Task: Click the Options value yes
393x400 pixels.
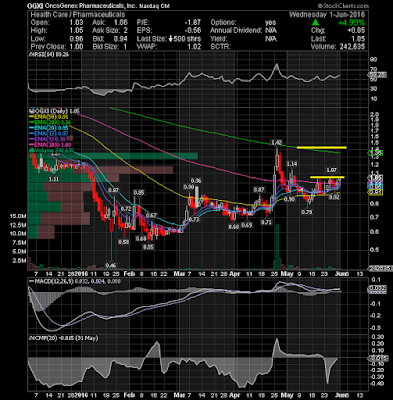Action: pyautogui.click(x=271, y=23)
